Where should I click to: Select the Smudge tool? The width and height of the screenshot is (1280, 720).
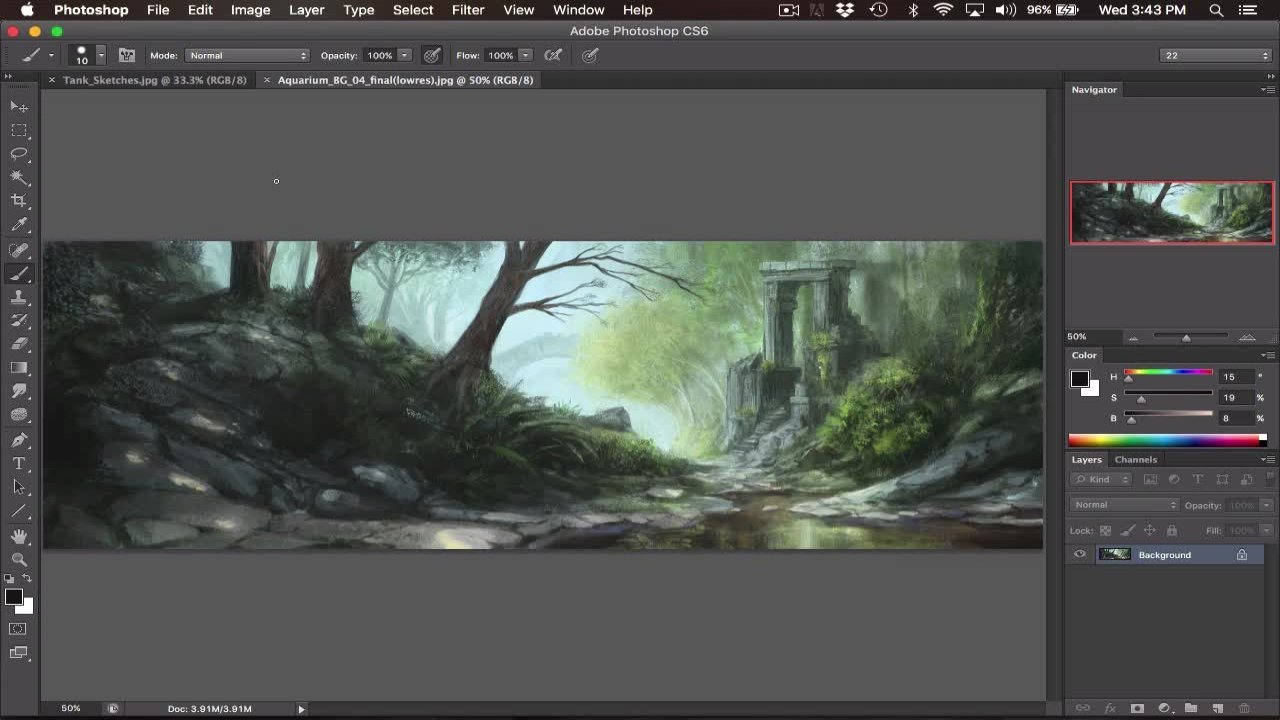coord(19,391)
